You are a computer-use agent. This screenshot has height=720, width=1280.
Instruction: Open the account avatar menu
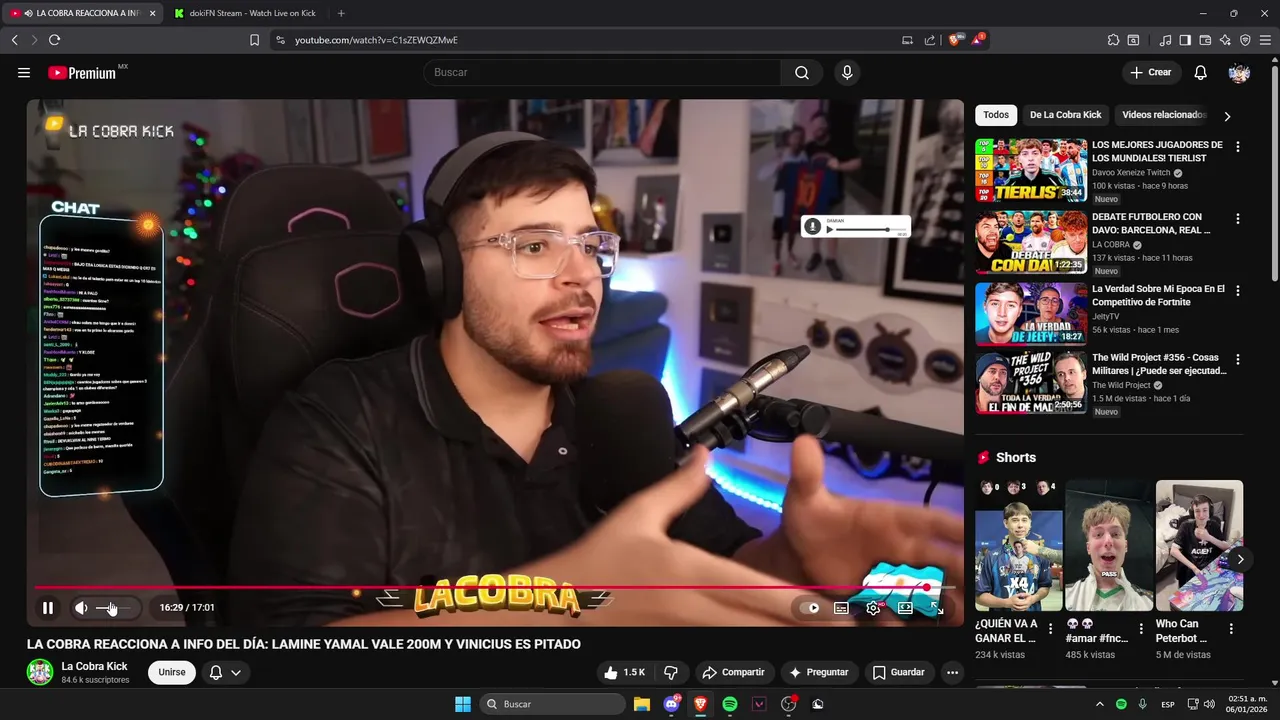[x=1239, y=72]
